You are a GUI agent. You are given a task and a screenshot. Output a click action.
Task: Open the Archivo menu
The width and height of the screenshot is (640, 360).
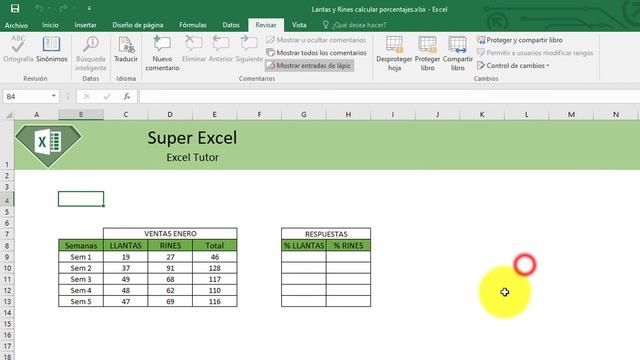[x=16, y=25]
